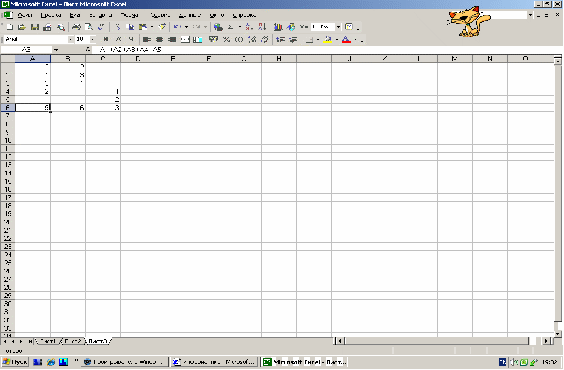The width and height of the screenshot is (564, 370).
Task: Apply the yellow fill color
Action: click(328, 40)
